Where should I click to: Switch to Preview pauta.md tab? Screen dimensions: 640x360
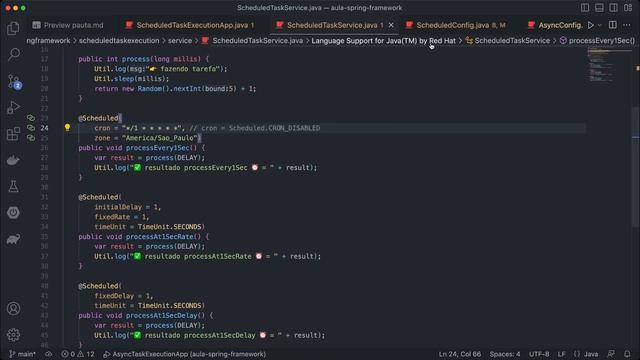click(x=68, y=25)
